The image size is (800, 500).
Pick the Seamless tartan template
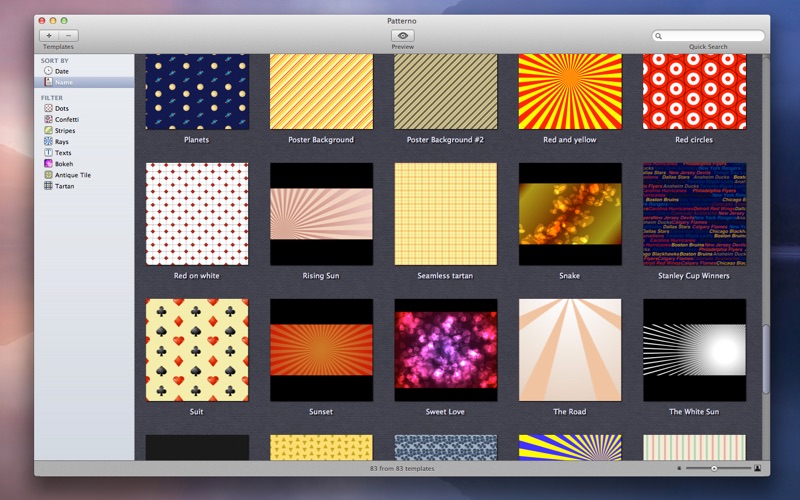click(445, 214)
